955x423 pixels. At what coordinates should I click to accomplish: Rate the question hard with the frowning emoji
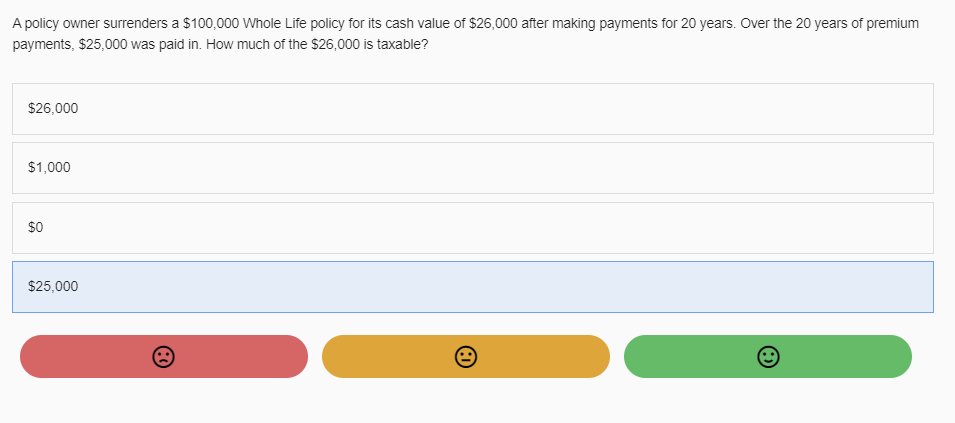tap(164, 356)
